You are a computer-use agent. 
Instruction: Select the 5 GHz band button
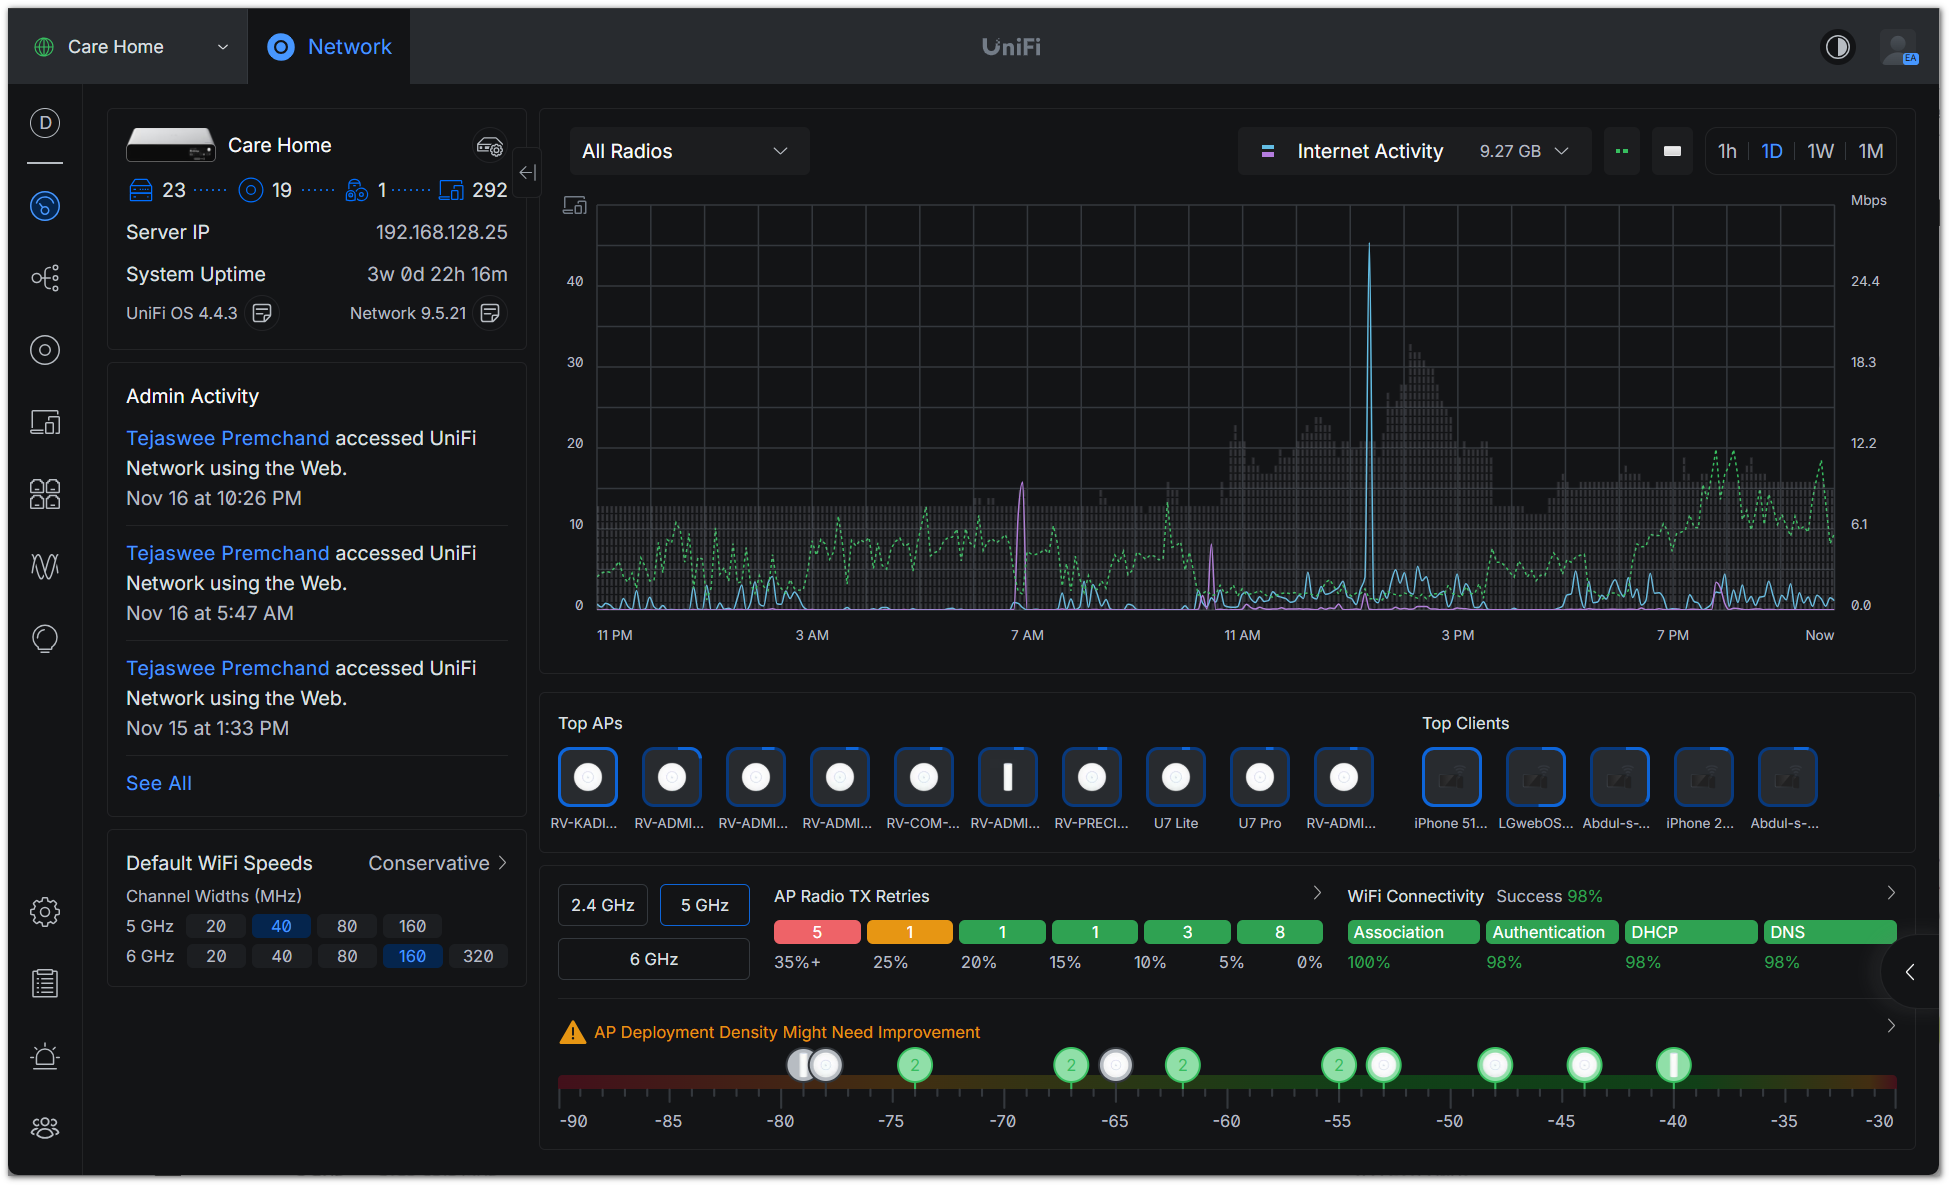tap(705, 905)
